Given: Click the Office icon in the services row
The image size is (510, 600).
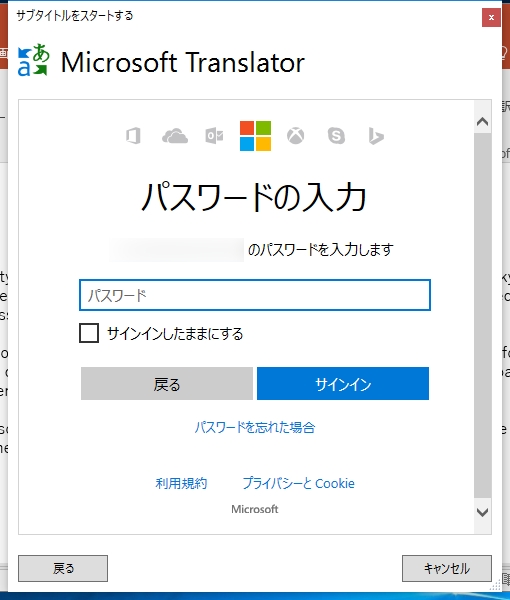Looking at the screenshot, I should 133,136.
